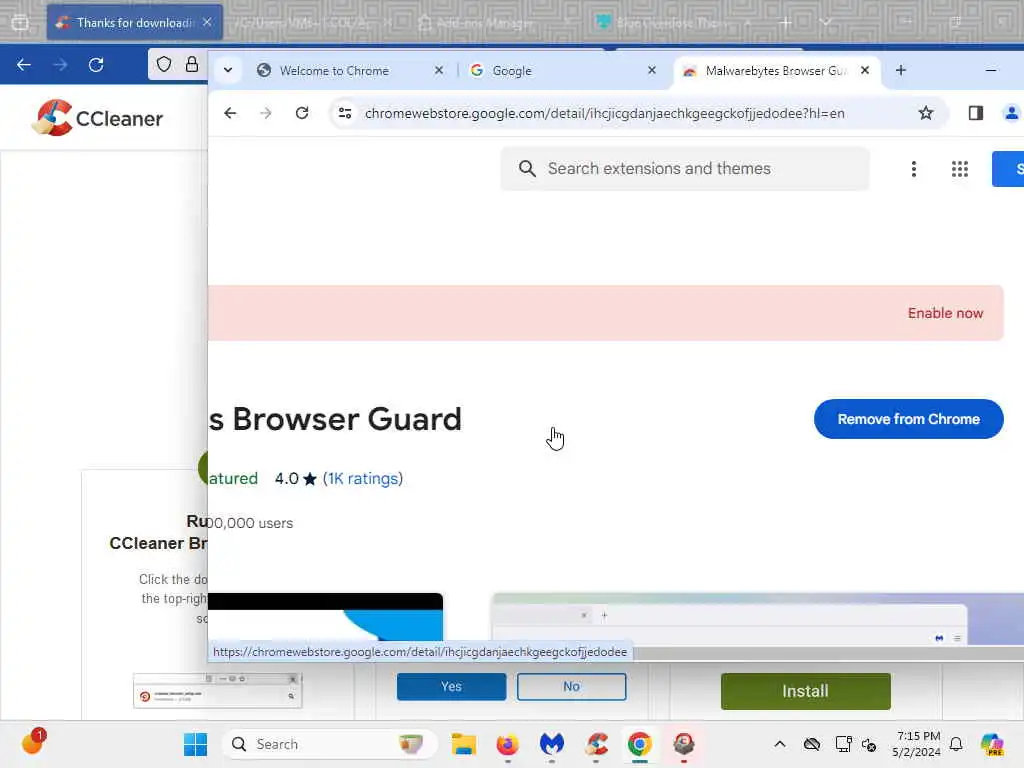This screenshot has width=1024, height=768.
Task: Open Chrome side panel icon
Action: pyautogui.click(x=976, y=113)
